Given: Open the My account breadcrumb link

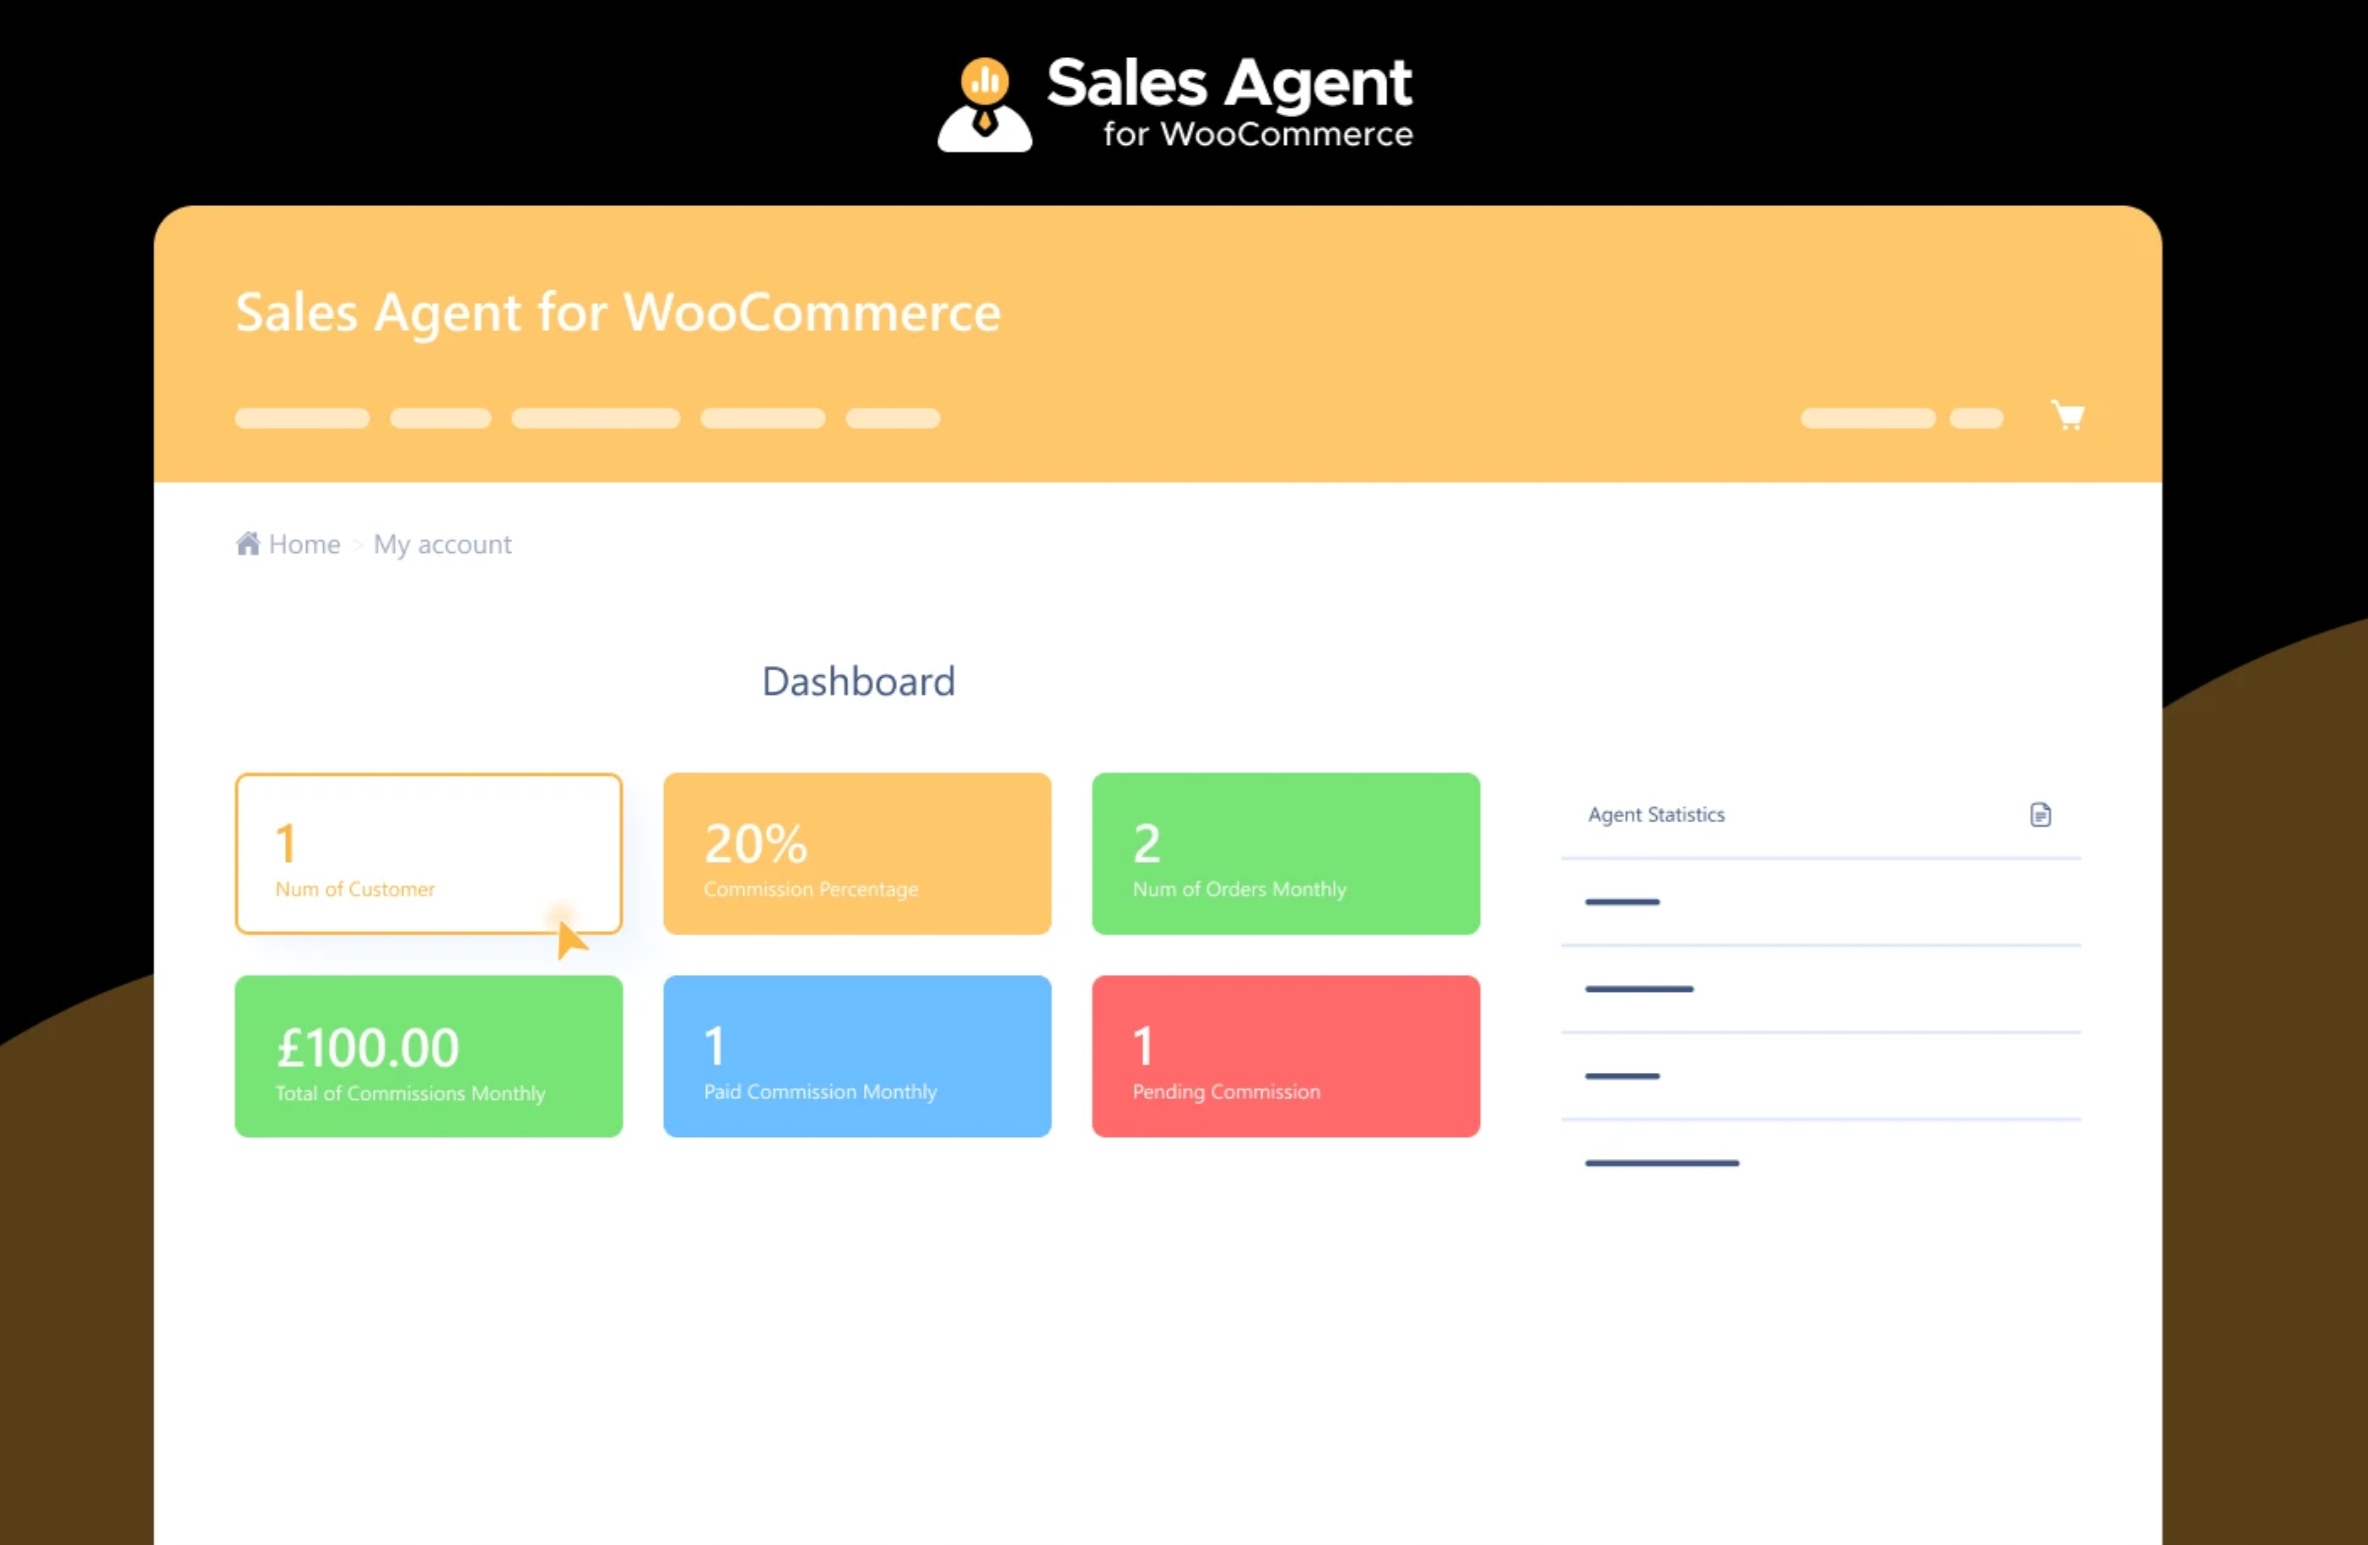Looking at the screenshot, I should click(442, 544).
